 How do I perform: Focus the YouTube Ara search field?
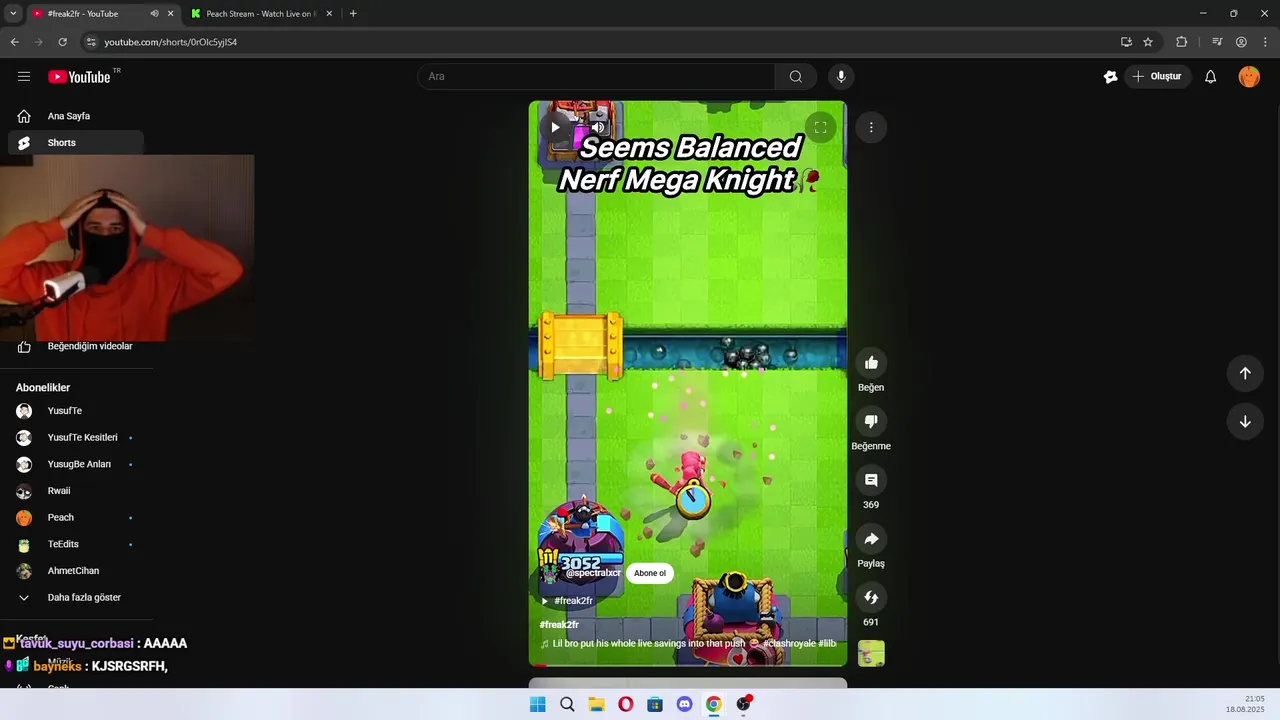596,77
